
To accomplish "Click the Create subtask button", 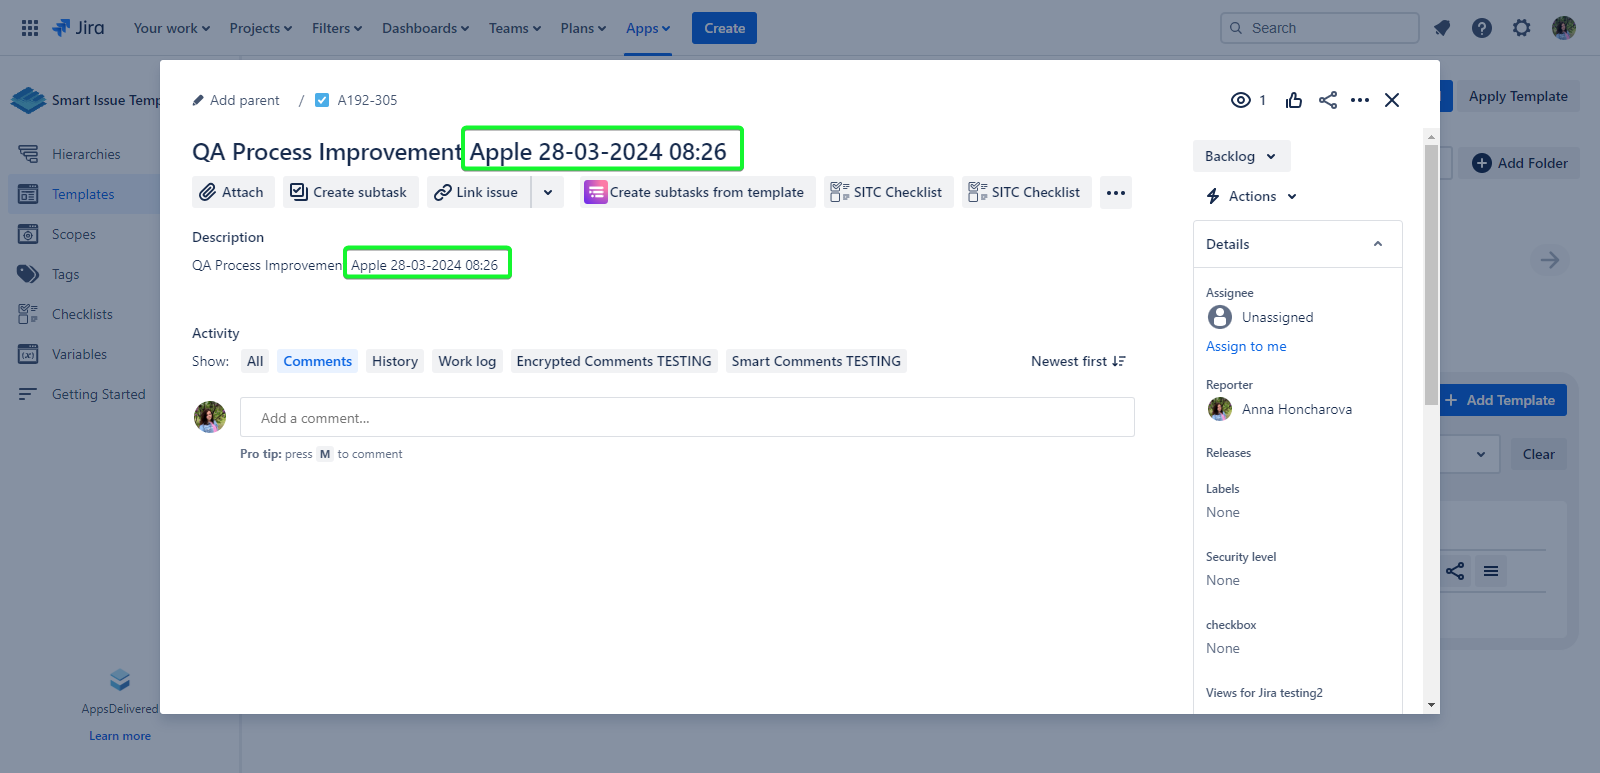I will [x=349, y=192].
